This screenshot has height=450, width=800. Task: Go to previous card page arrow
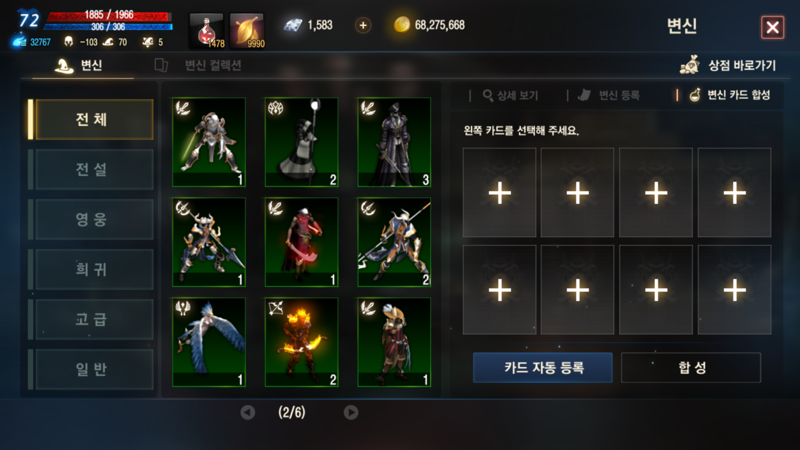click(248, 412)
